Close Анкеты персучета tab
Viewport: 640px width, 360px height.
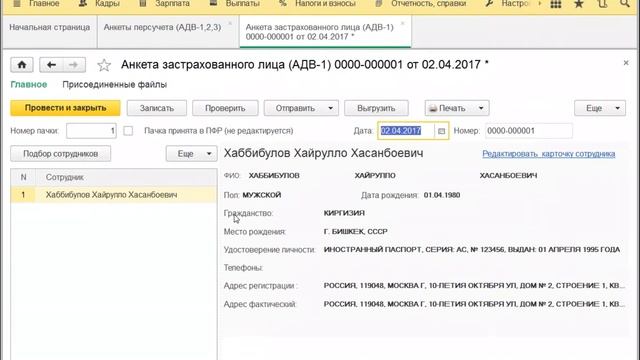[230, 23]
